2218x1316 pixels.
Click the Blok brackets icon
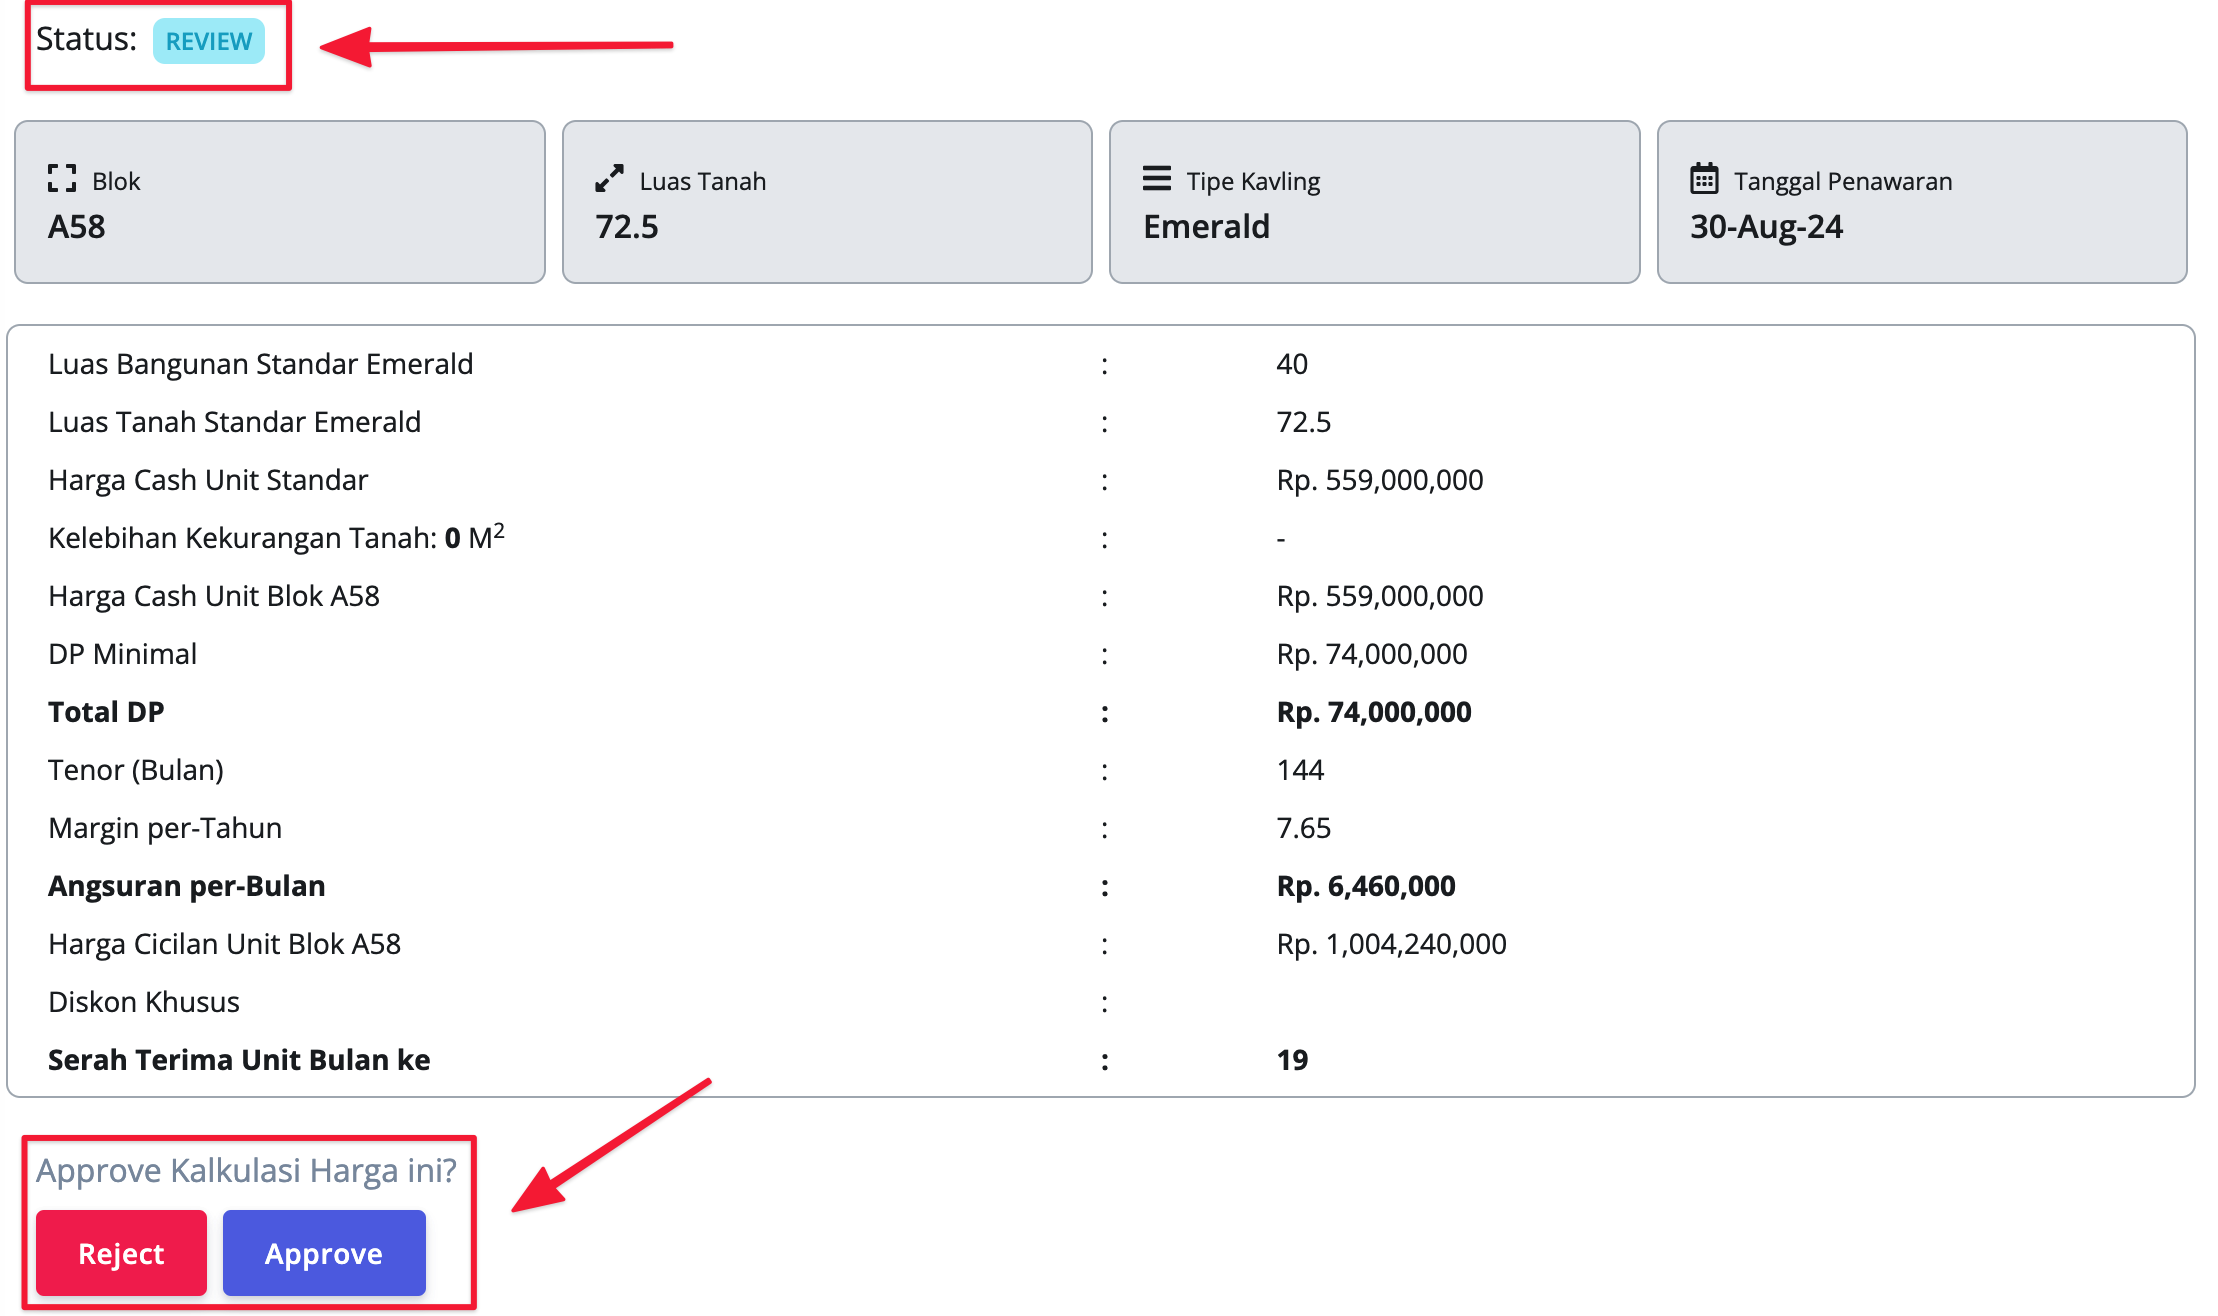pos(62,179)
